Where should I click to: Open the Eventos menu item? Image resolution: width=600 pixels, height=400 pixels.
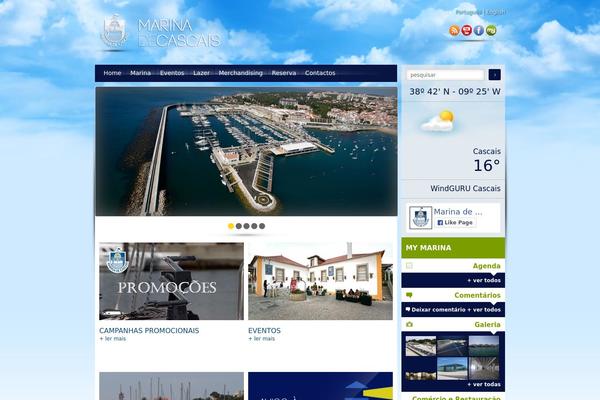[x=172, y=73]
